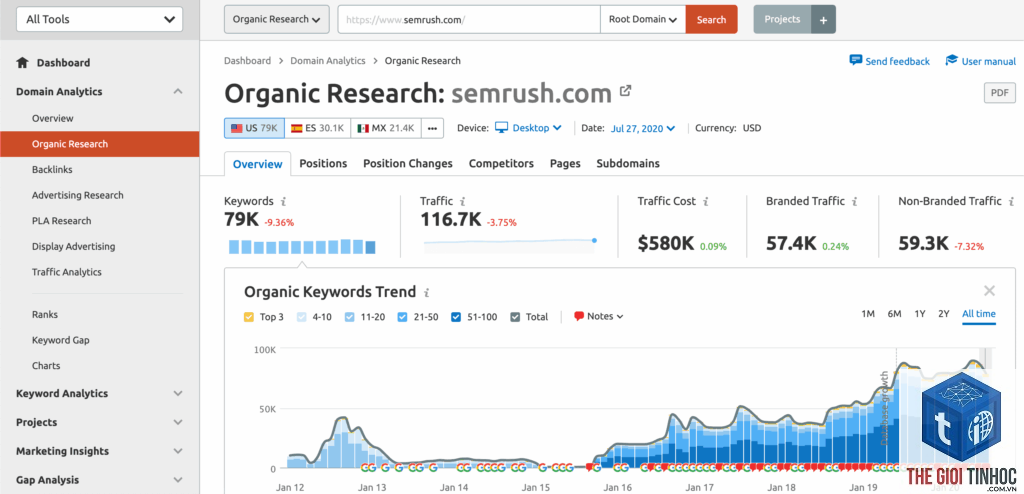The height and width of the screenshot is (494, 1024).
Task: Switch to the Competitors tab
Action: 501,164
